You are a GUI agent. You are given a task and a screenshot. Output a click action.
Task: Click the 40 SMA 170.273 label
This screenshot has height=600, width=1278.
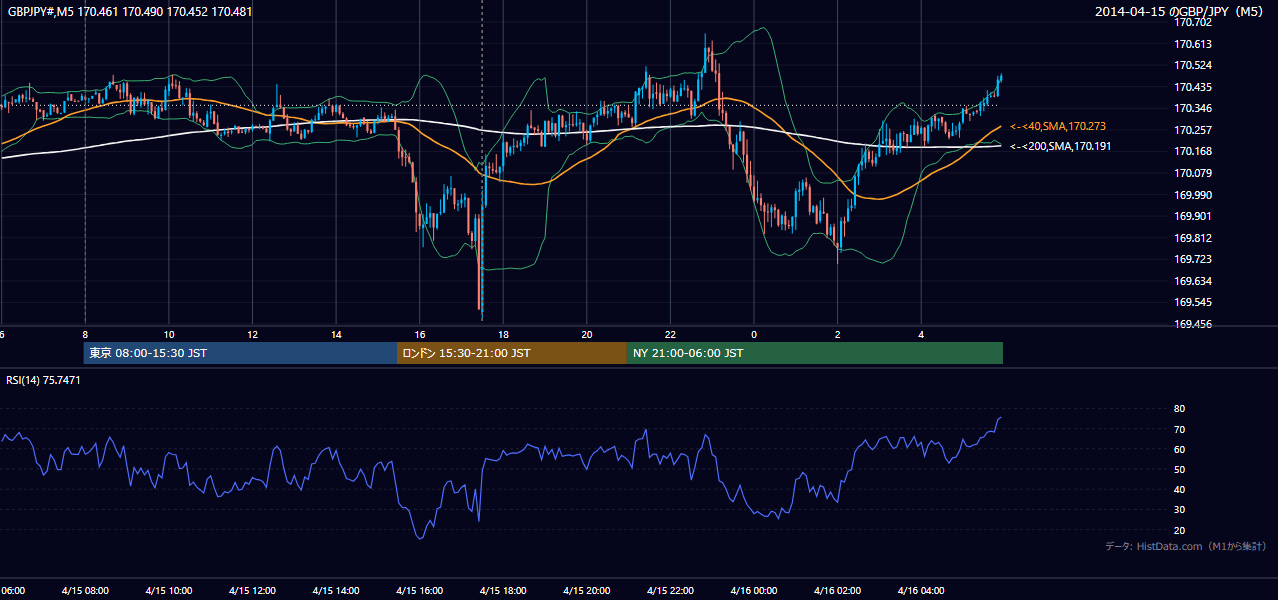[x=1057, y=127]
